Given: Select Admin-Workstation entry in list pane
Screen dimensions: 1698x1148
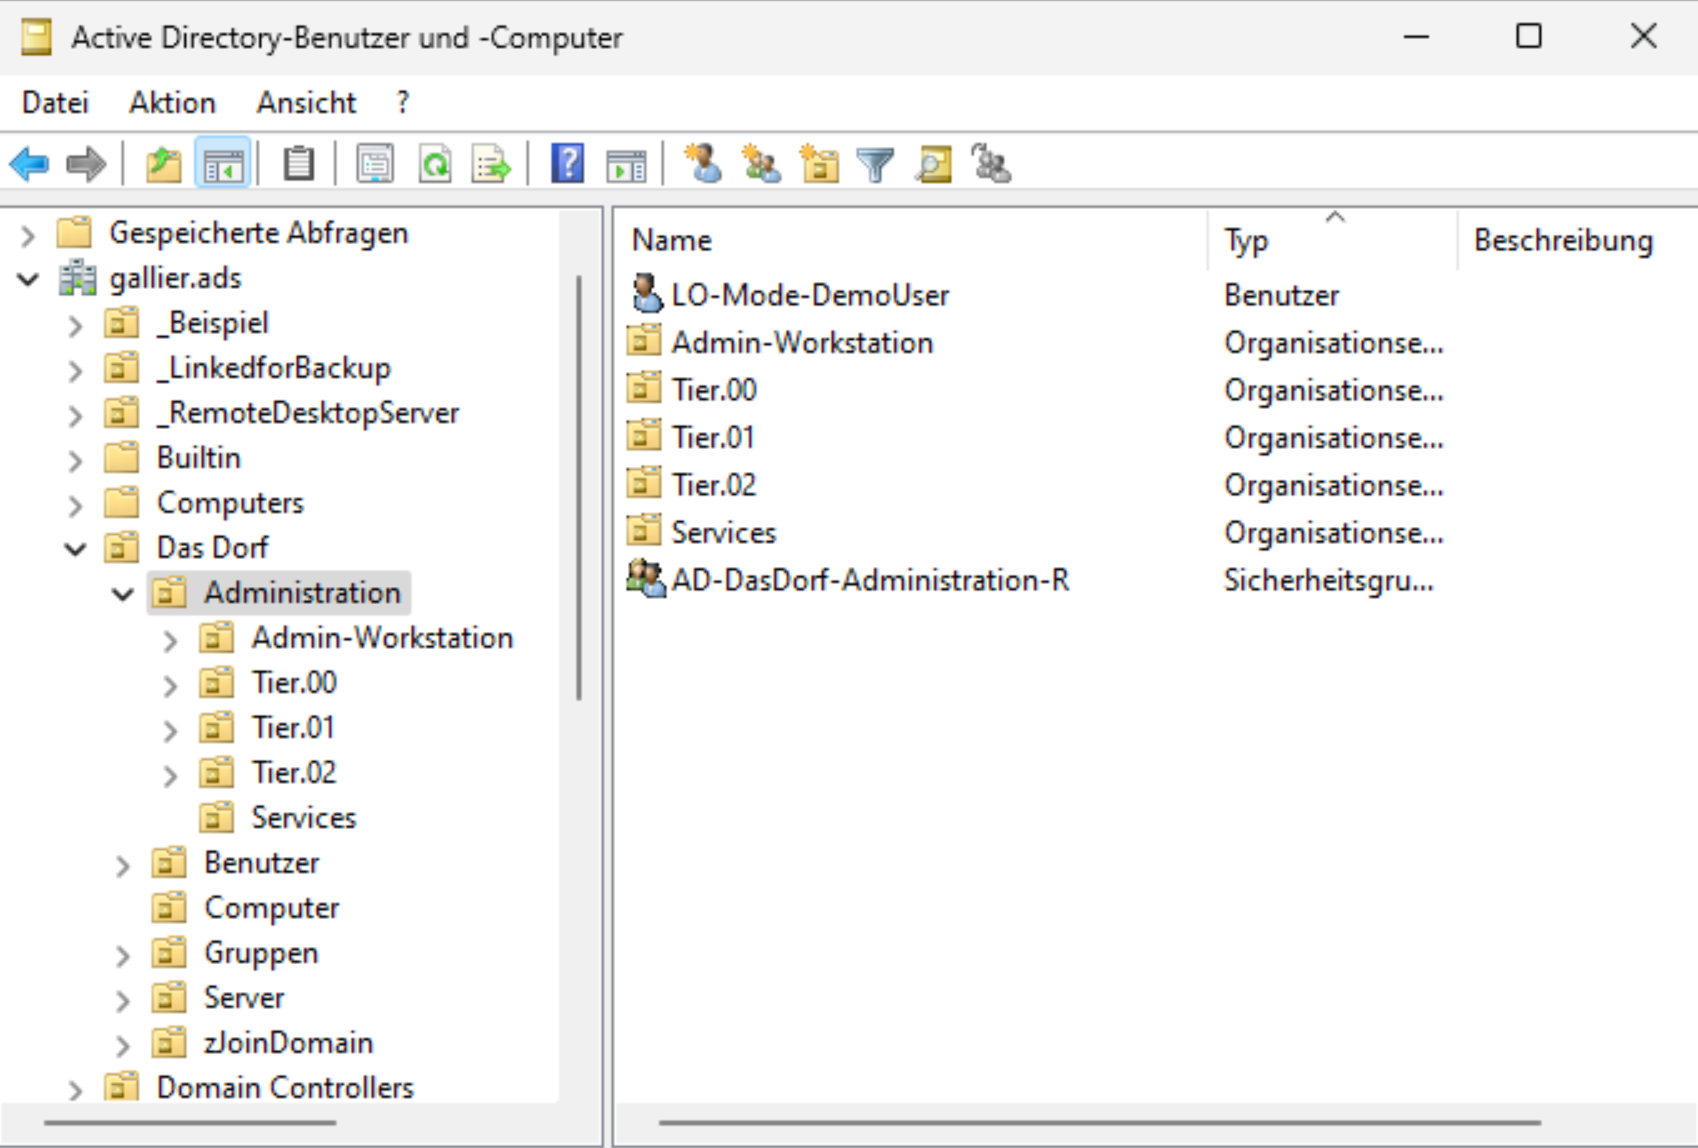Looking at the screenshot, I should pos(802,342).
